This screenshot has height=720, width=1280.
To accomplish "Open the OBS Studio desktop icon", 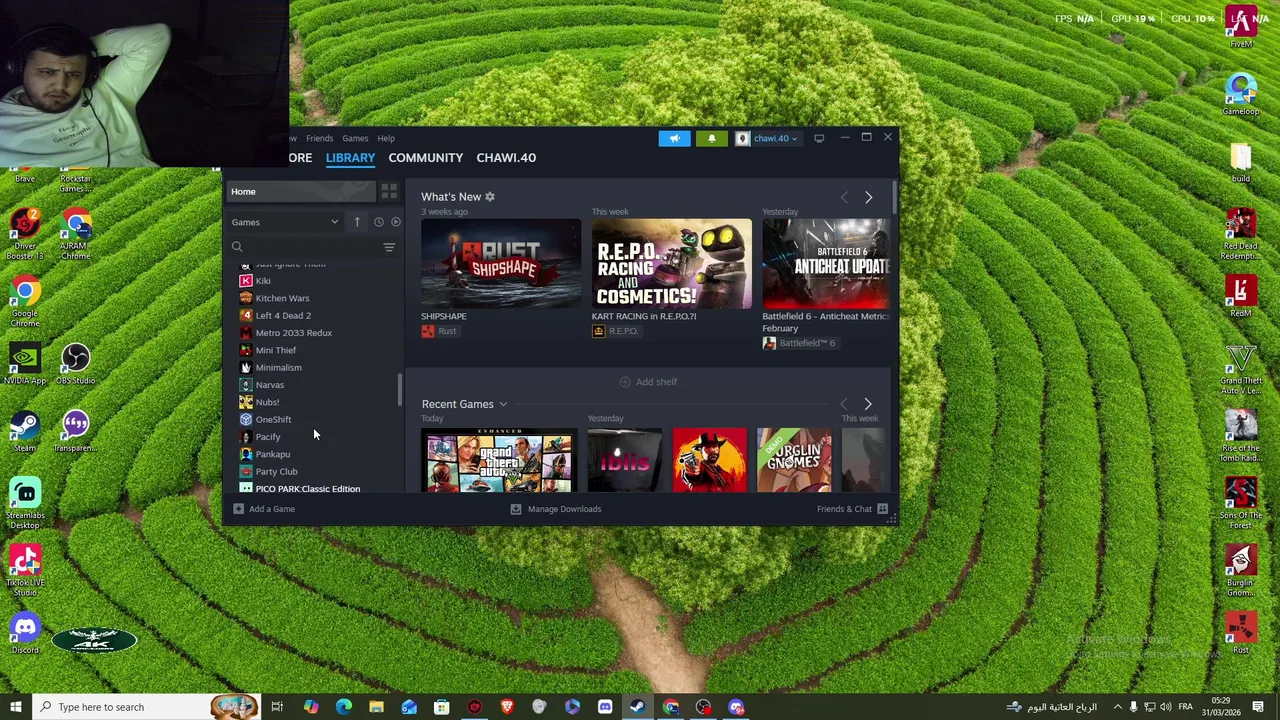I will tap(76, 363).
